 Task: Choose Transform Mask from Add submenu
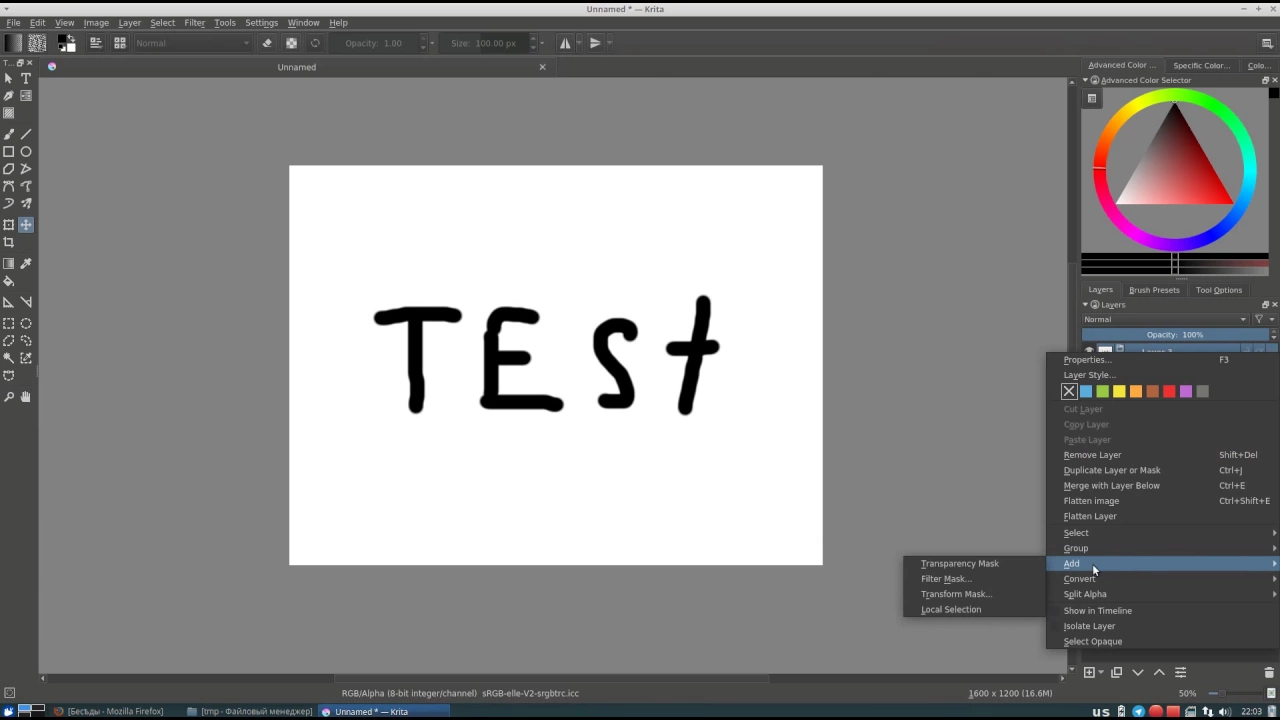click(974, 594)
